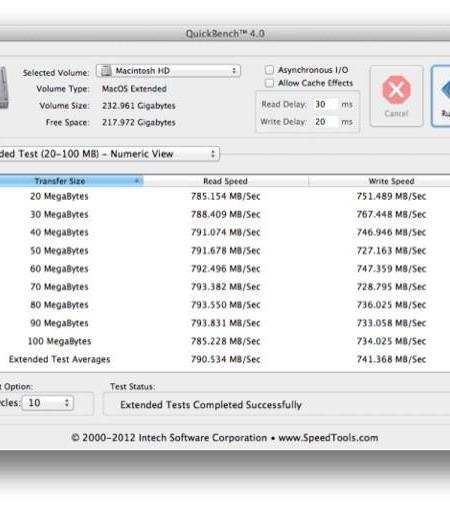Select the 90 MegaBytes row

coord(225,323)
